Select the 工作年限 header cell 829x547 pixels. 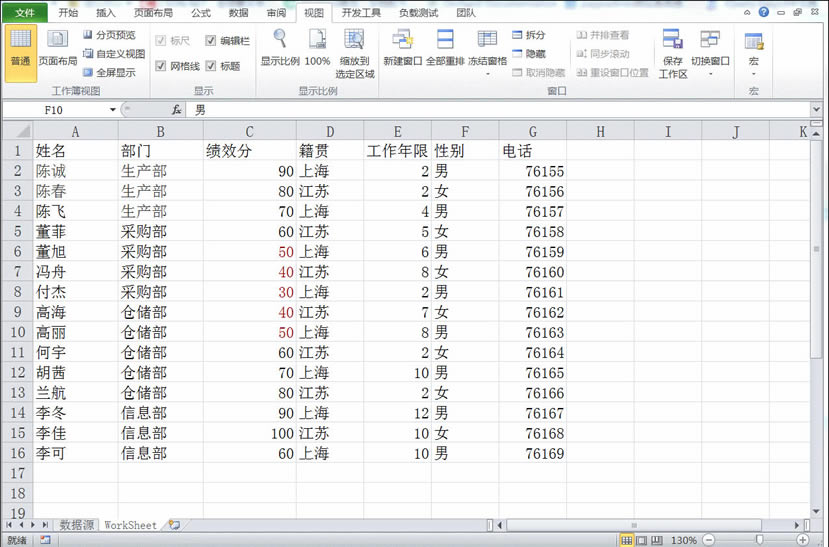coord(398,151)
